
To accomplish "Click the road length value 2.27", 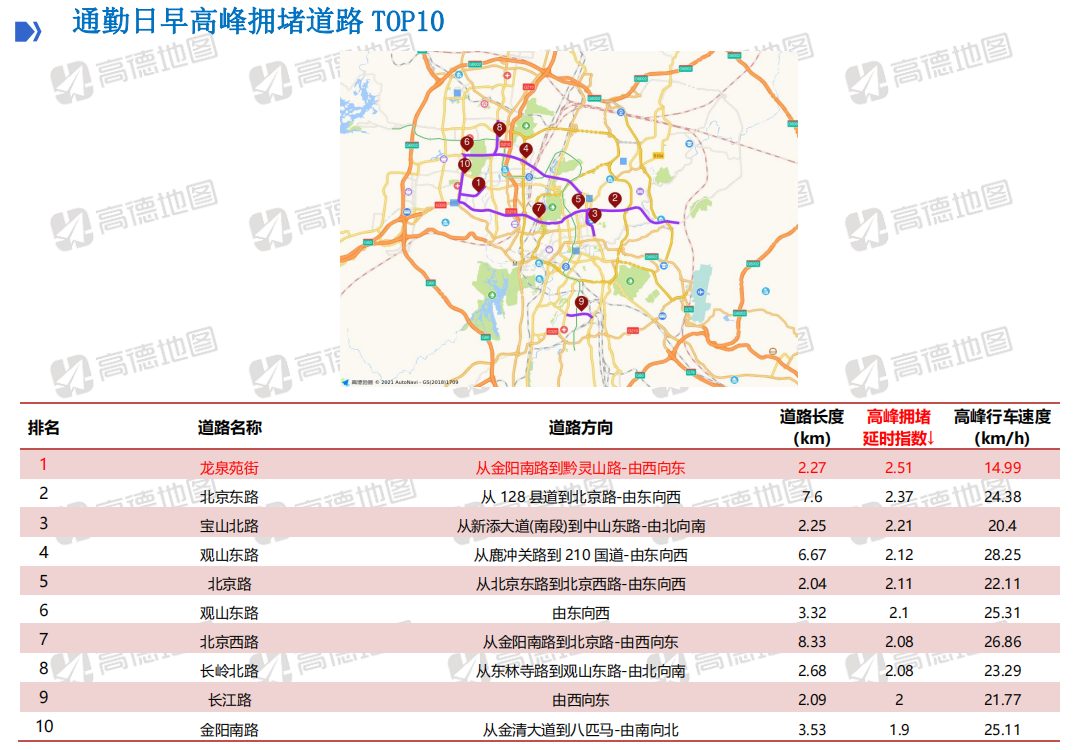I will 812,468.
